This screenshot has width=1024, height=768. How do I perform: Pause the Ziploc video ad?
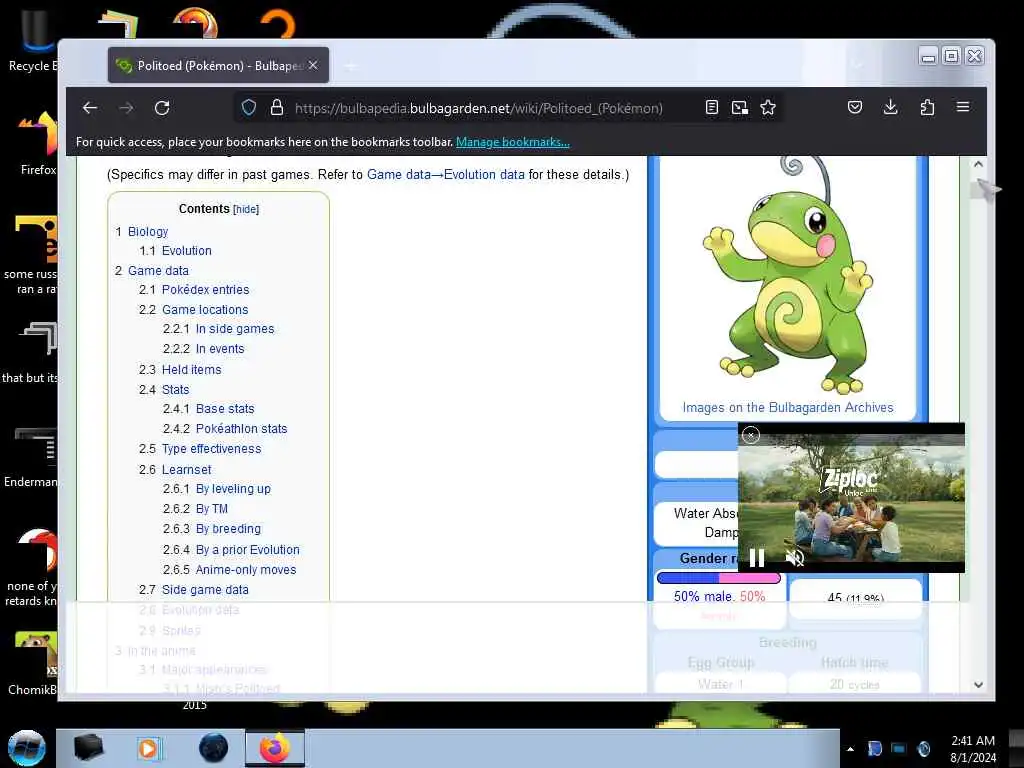tap(757, 557)
